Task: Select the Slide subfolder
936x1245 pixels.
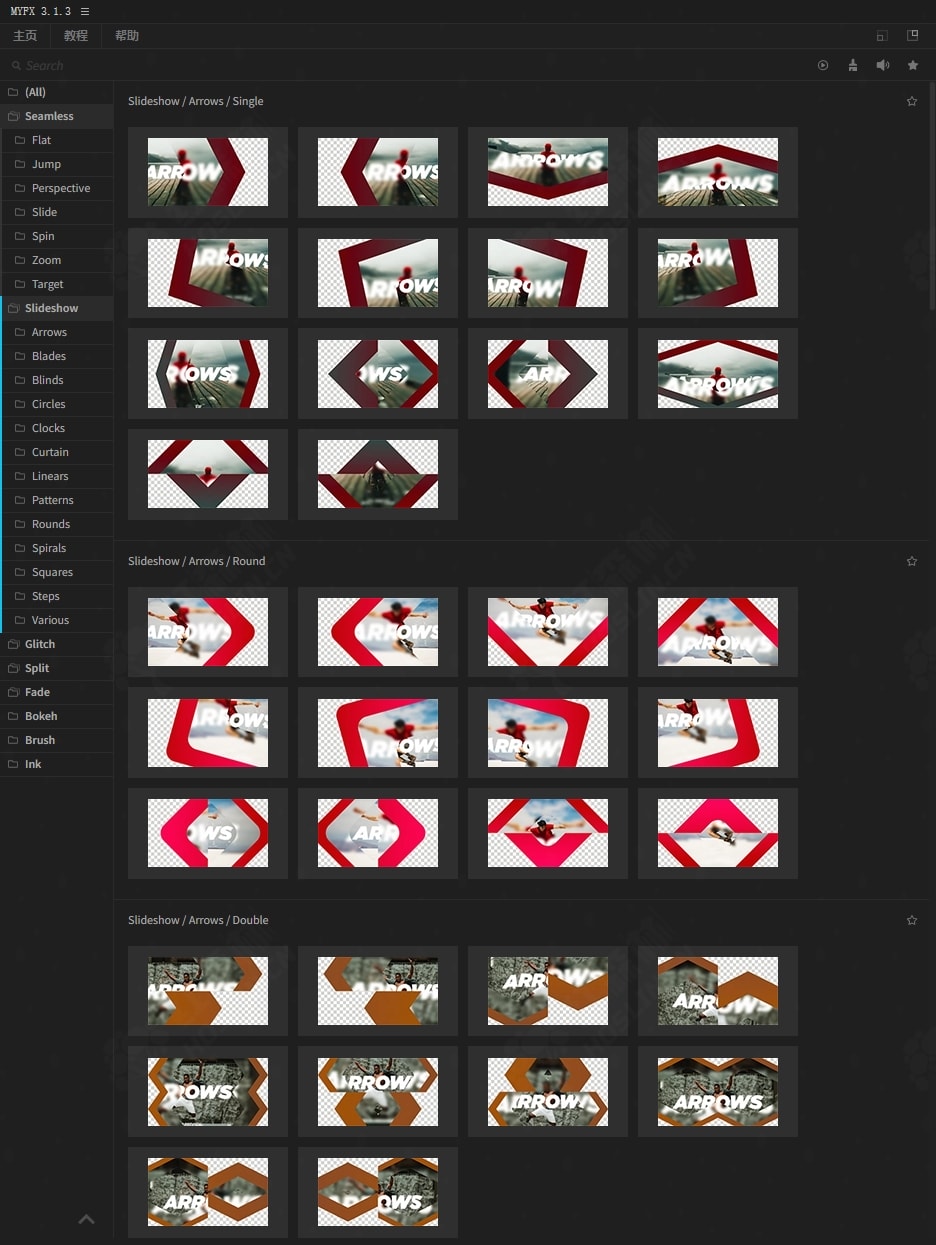Action: click(x=57, y=212)
